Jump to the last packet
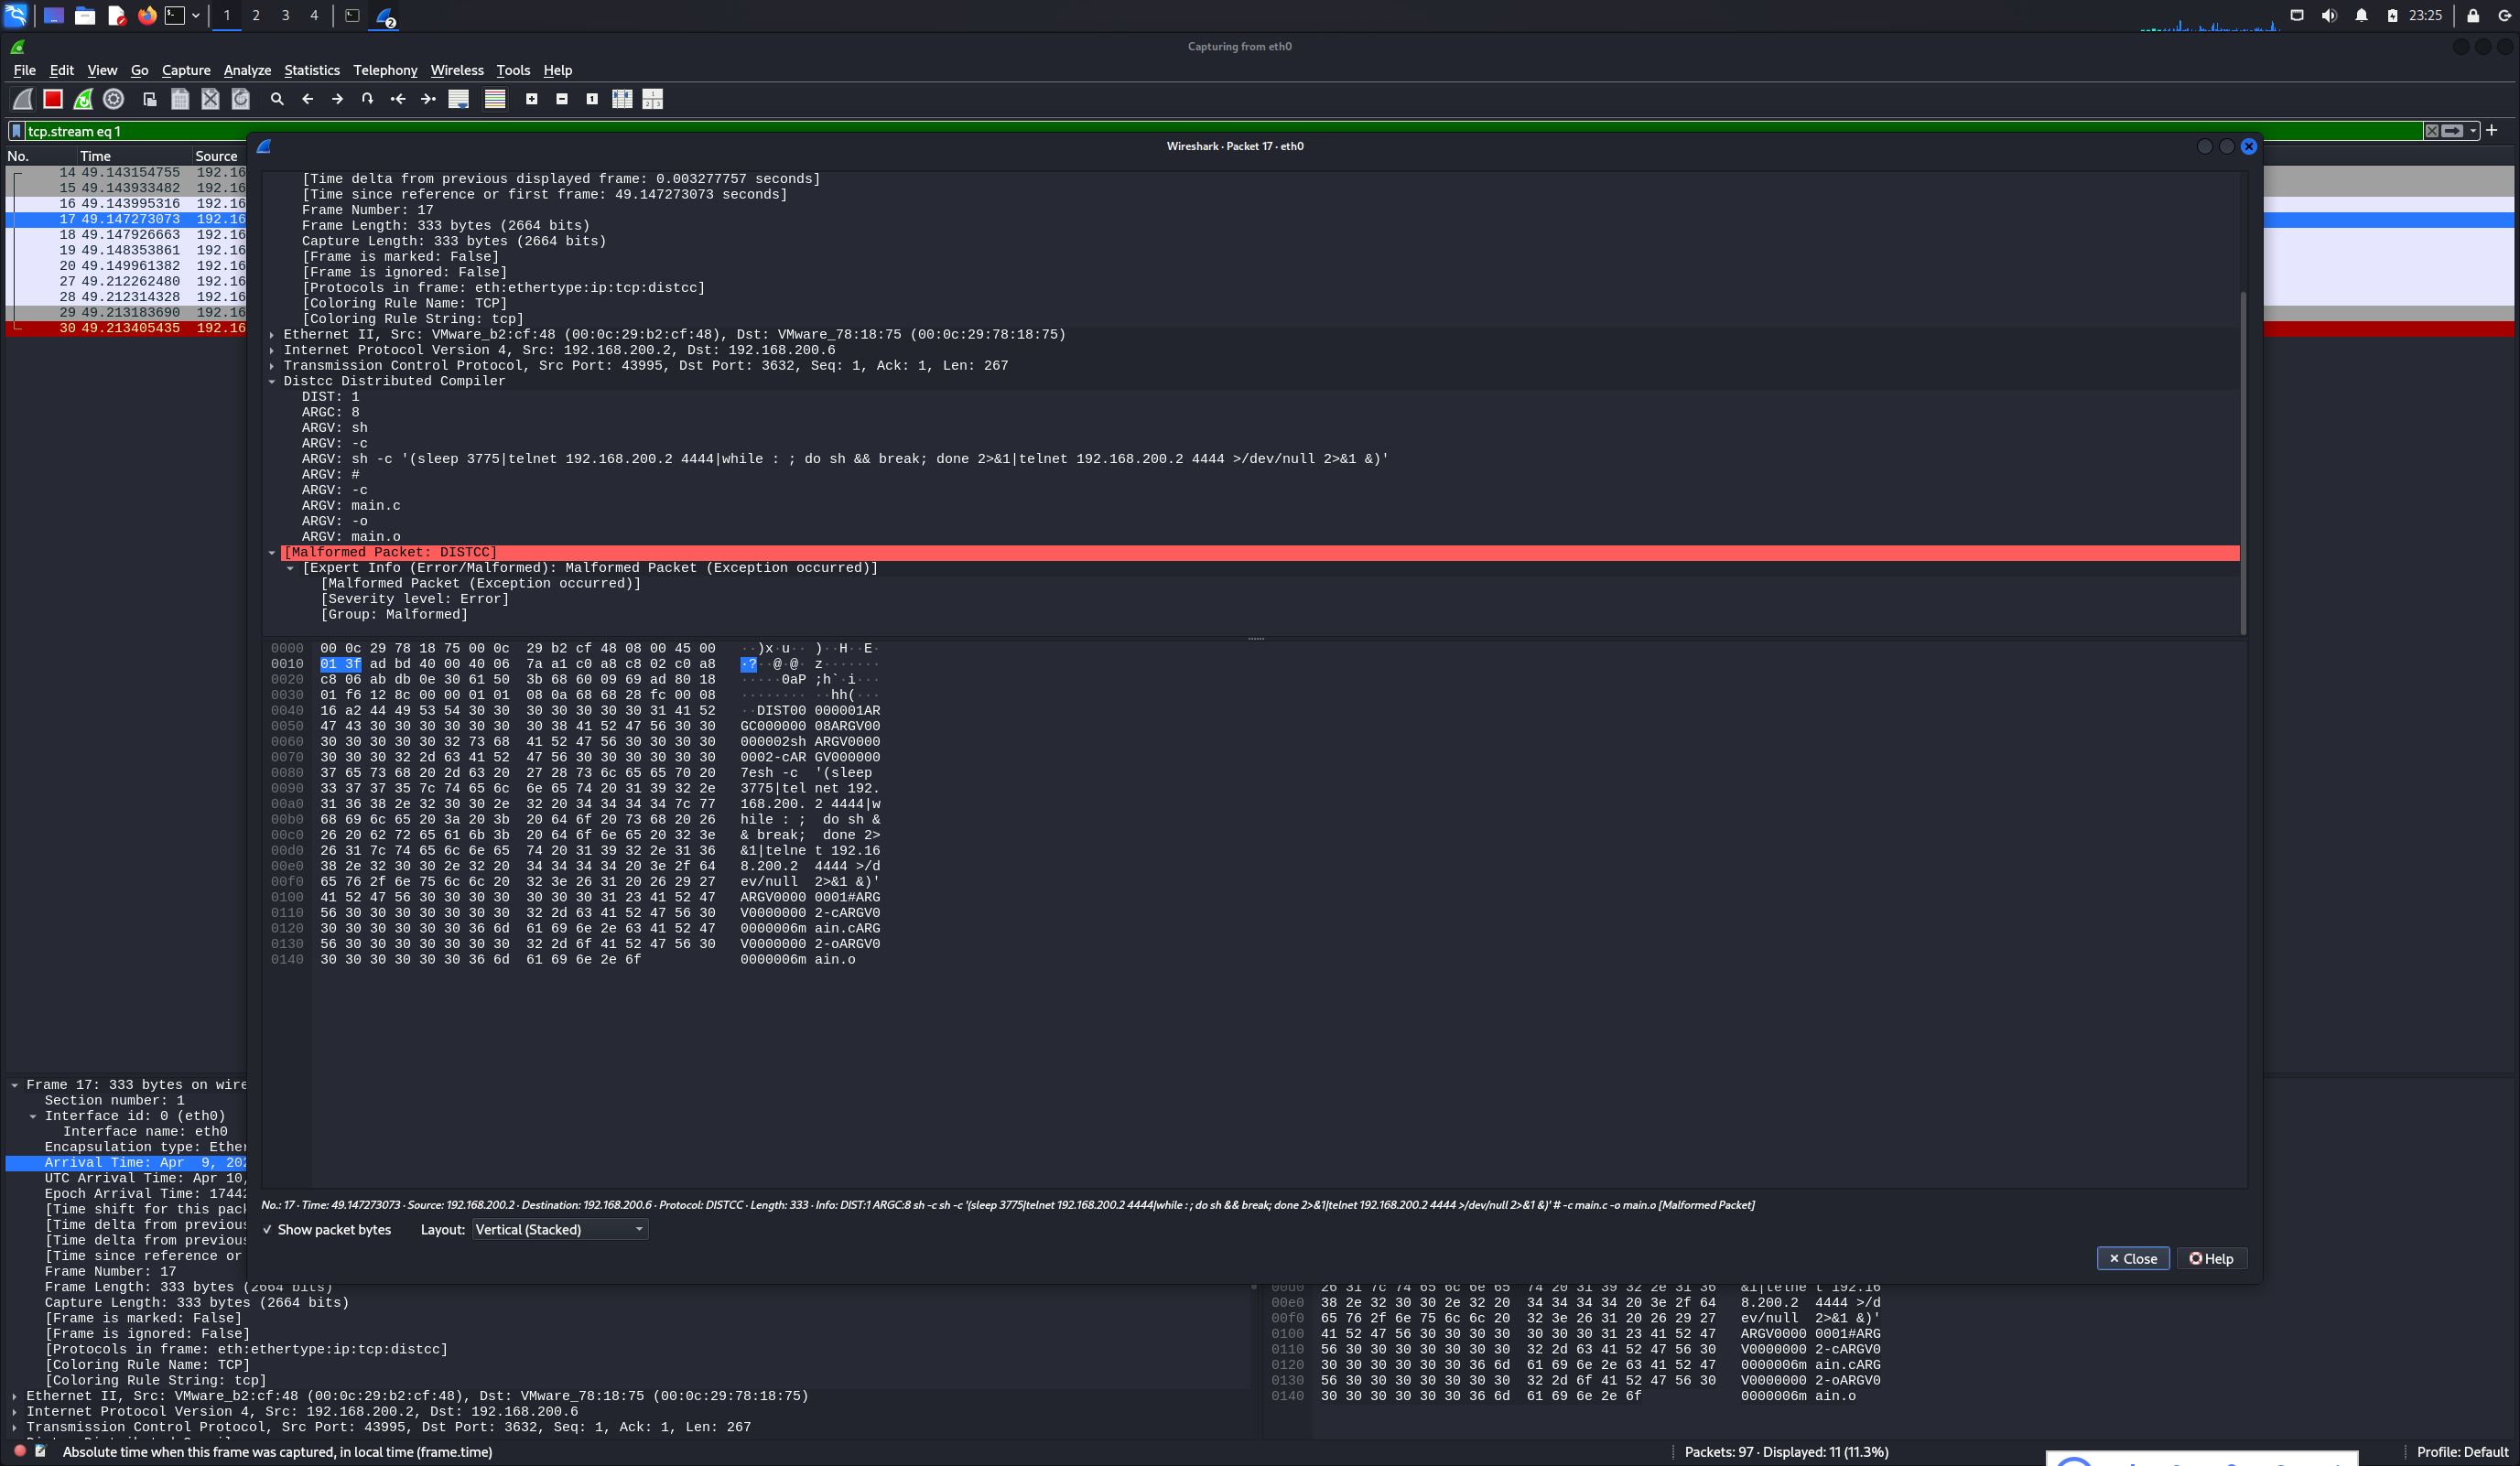 coord(428,99)
